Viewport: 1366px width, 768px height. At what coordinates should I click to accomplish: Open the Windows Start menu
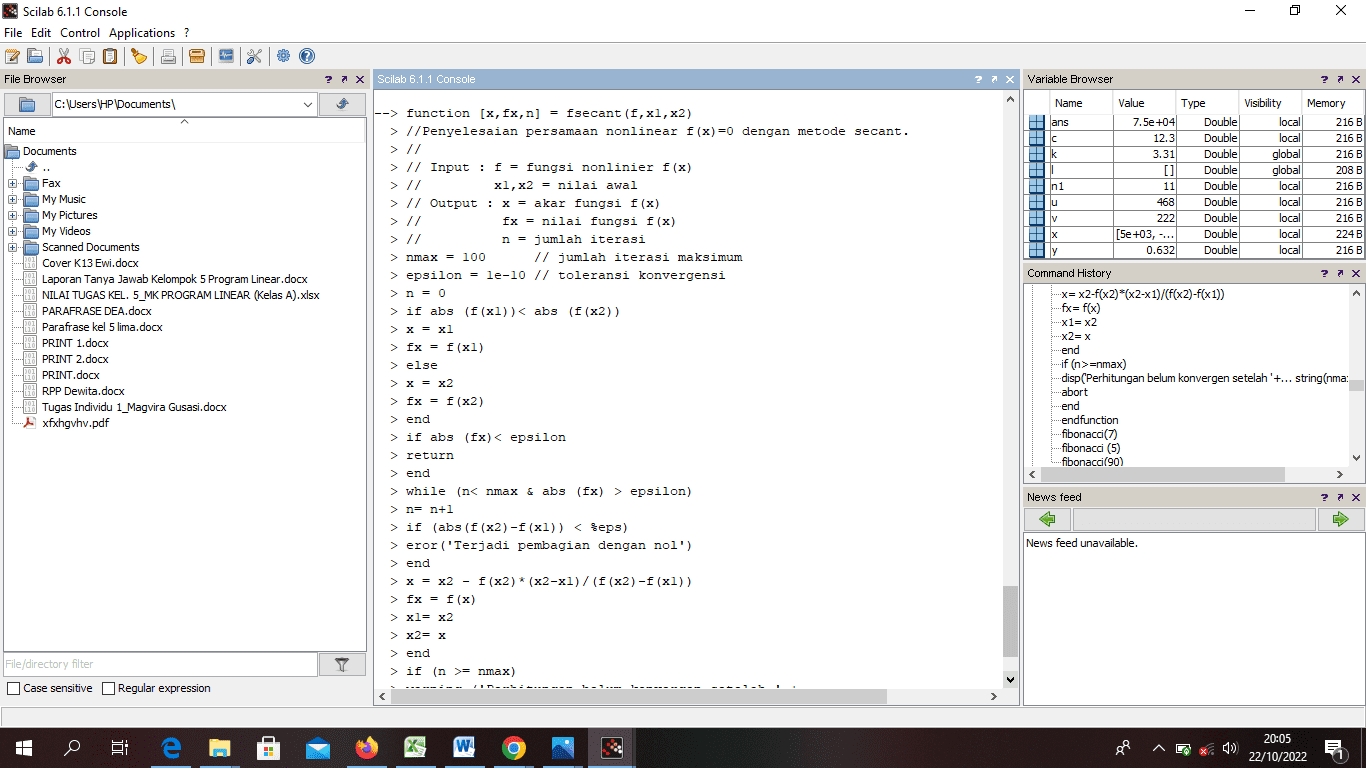pyautogui.click(x=23, y=747)
